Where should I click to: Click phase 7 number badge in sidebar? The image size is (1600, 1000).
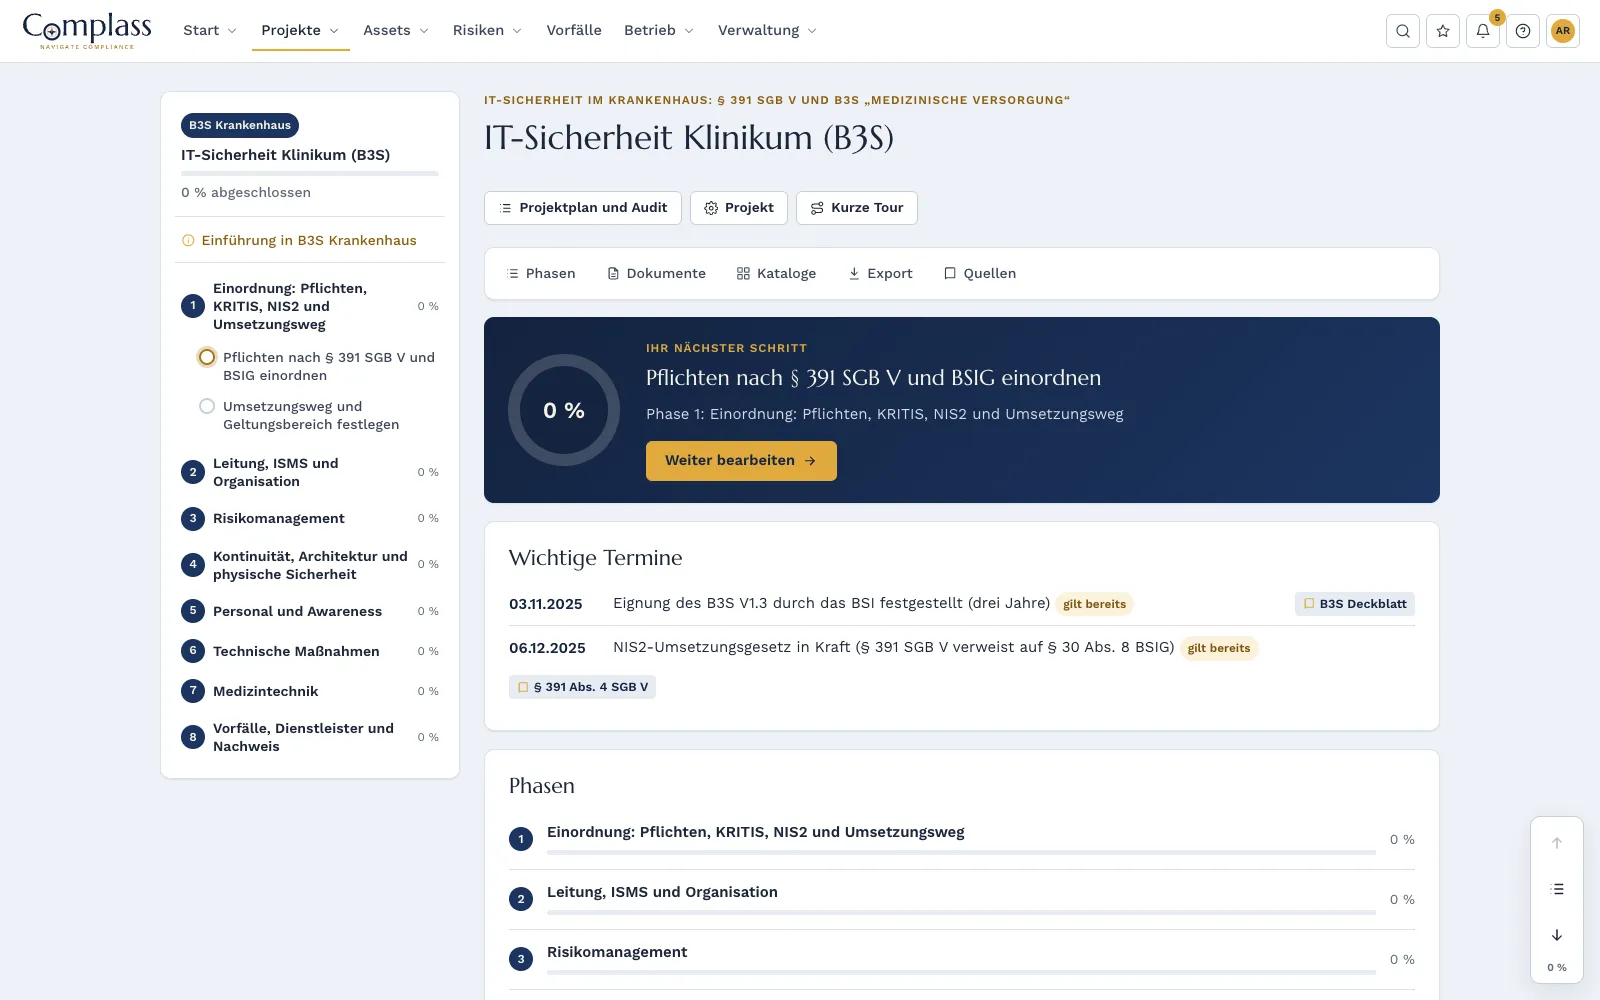(x=193, y=691)
